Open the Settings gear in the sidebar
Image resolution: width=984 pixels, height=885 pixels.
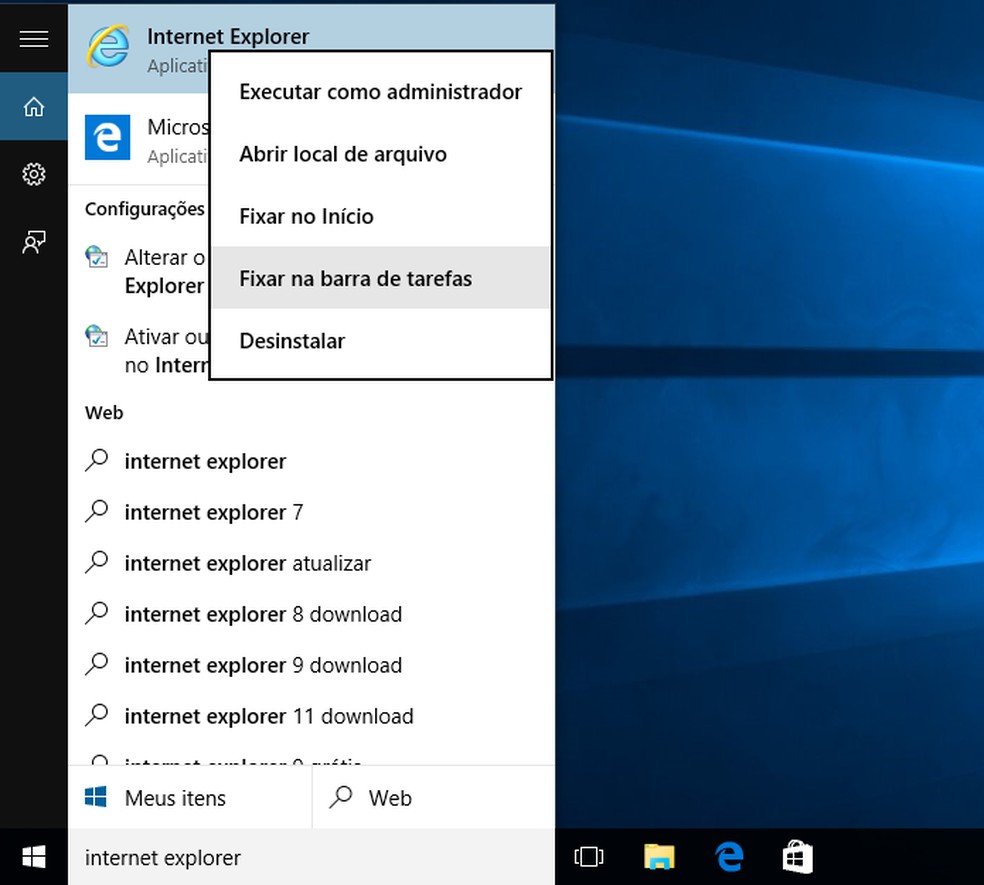coord(33,174)
